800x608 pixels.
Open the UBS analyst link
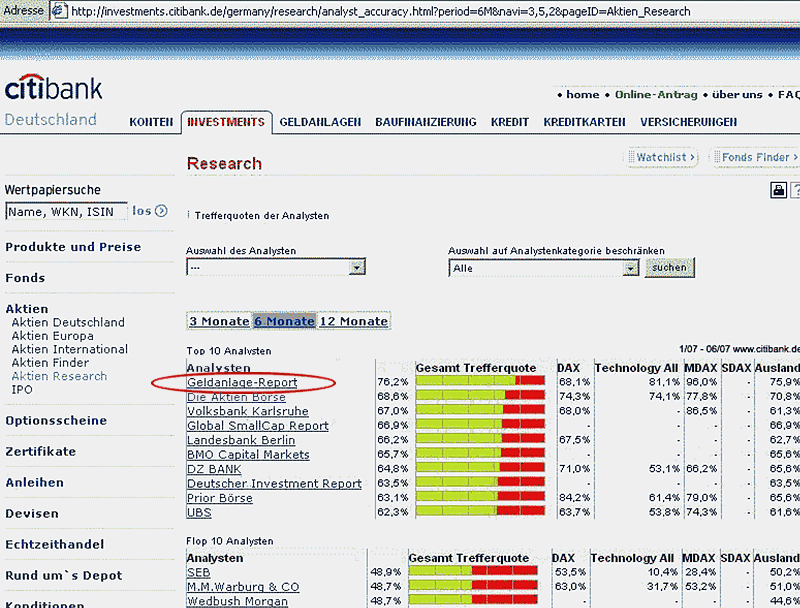coord(199,512)
